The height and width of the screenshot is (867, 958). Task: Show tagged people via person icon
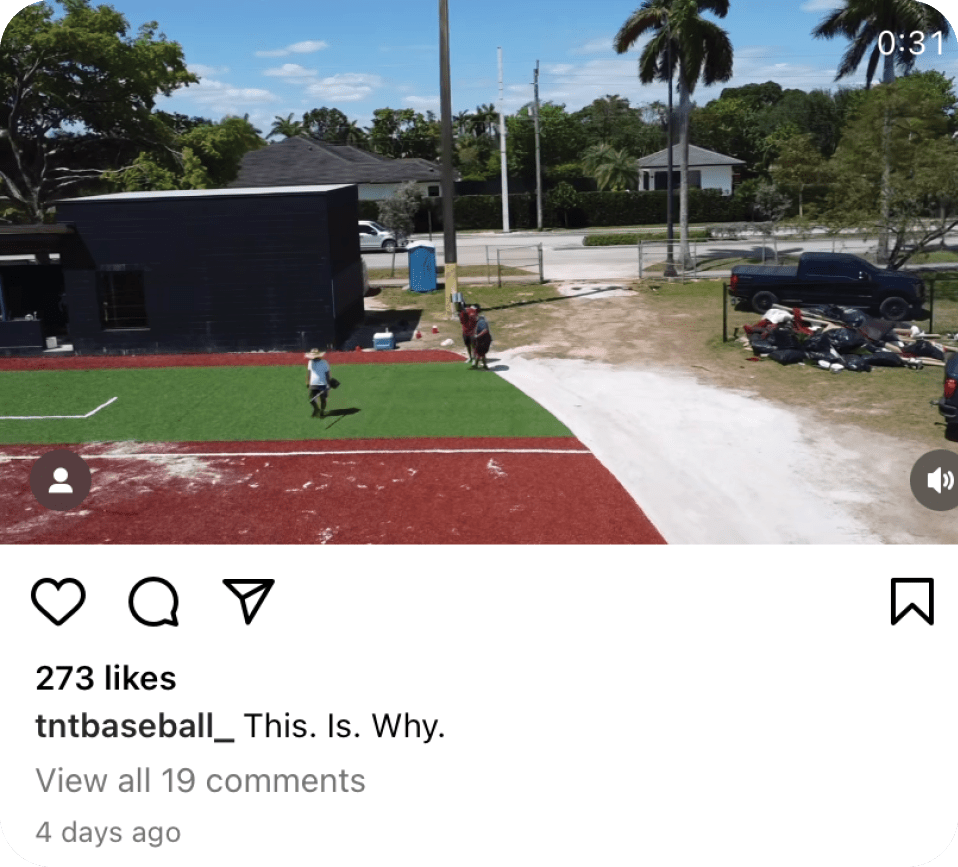tap(60, 480)
